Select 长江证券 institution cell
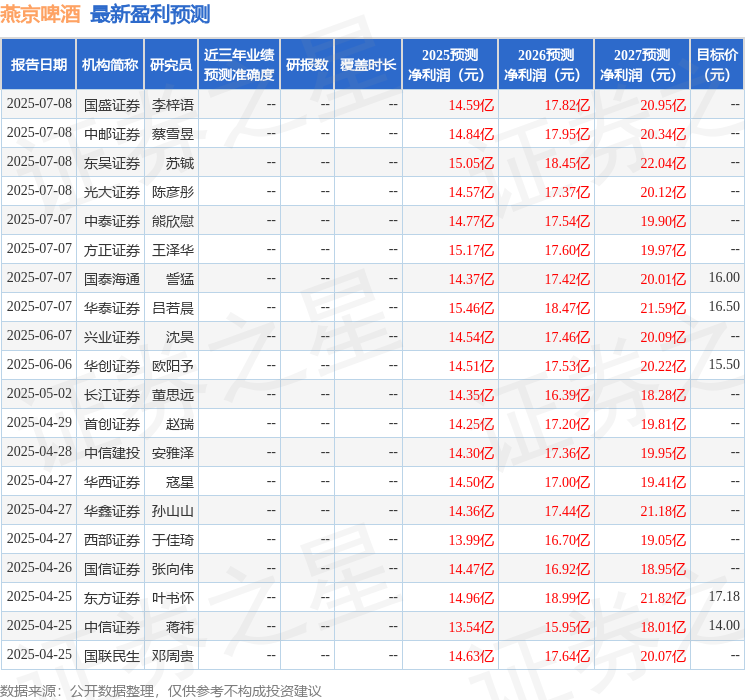 tap(112, 395)
